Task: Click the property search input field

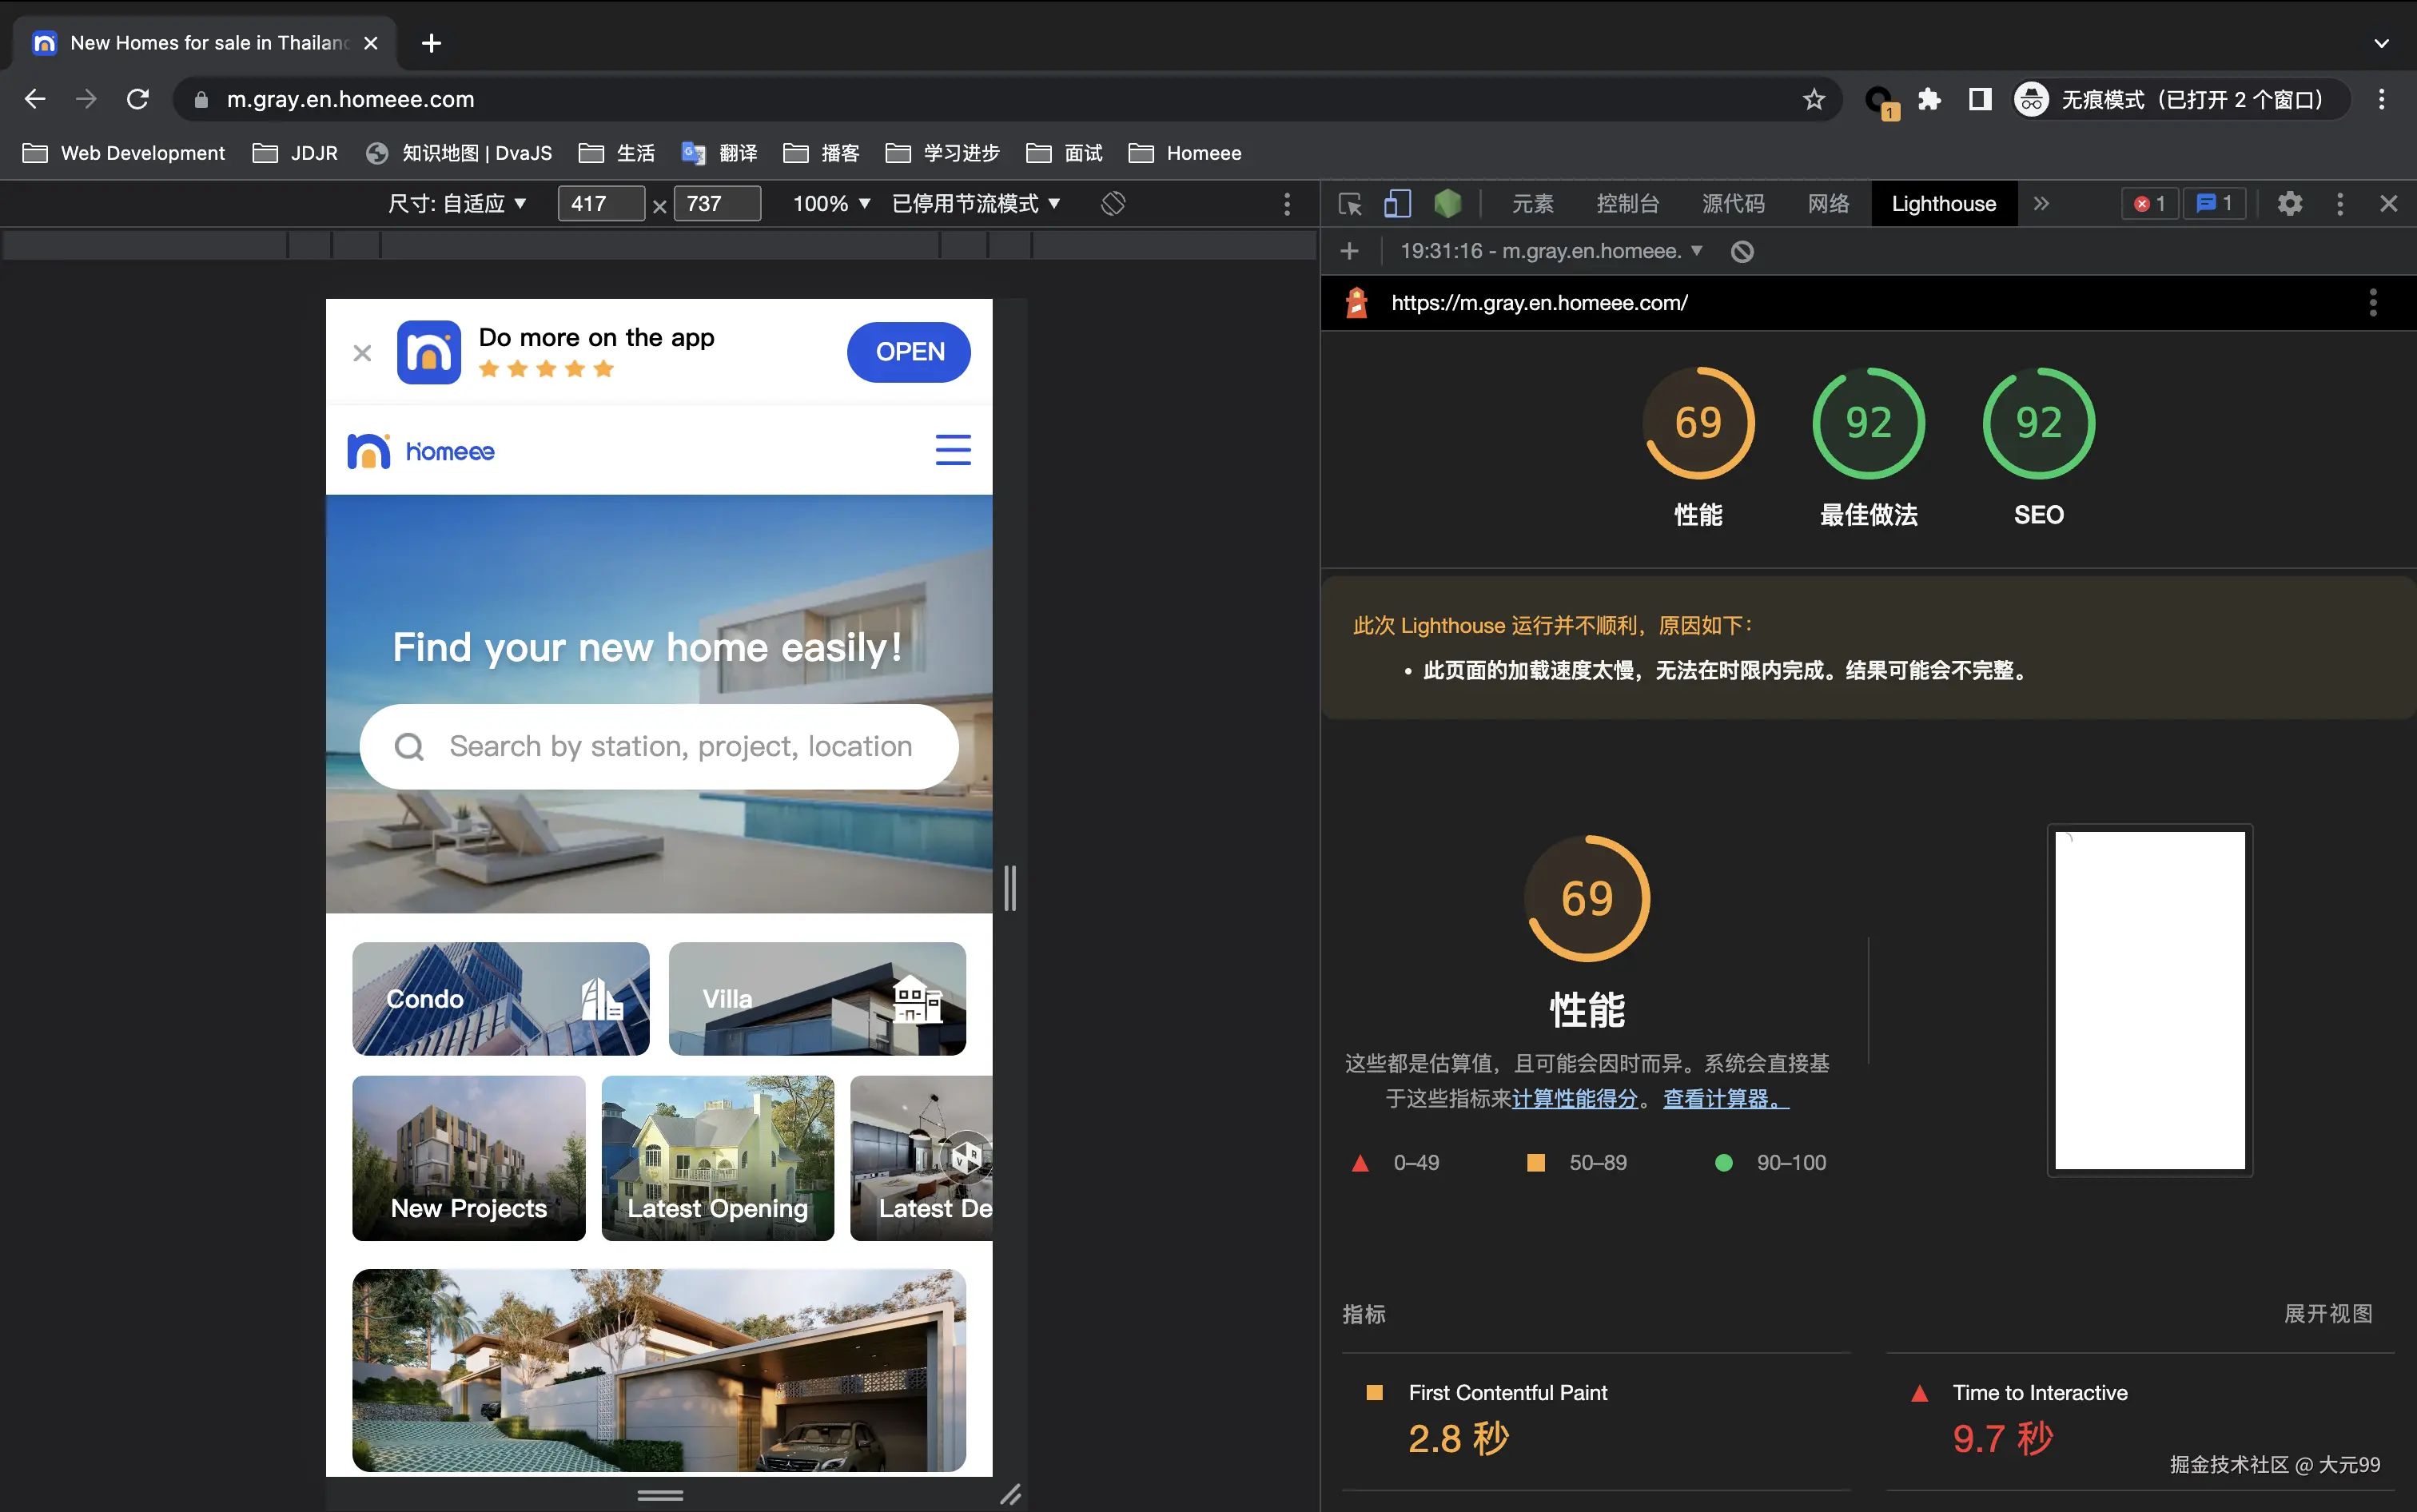Action: tap(680, 747)
